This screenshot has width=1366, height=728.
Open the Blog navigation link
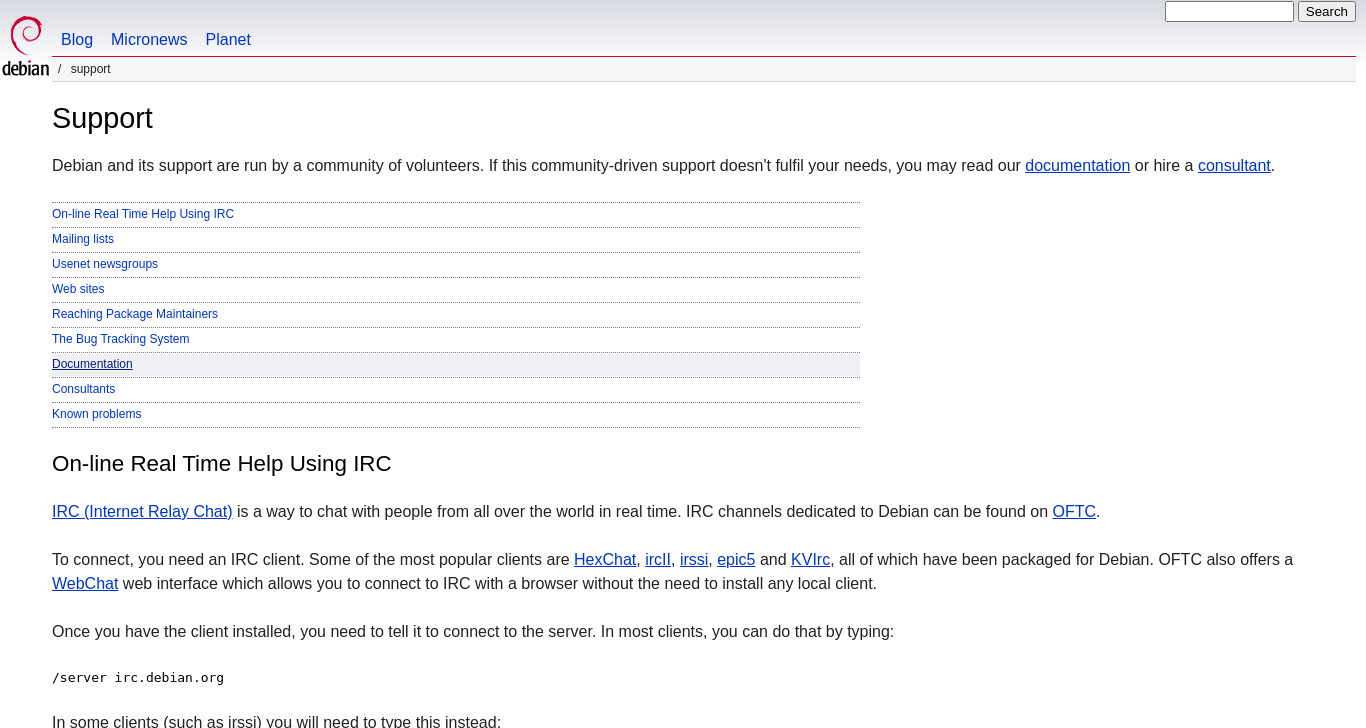pos(77,40)
